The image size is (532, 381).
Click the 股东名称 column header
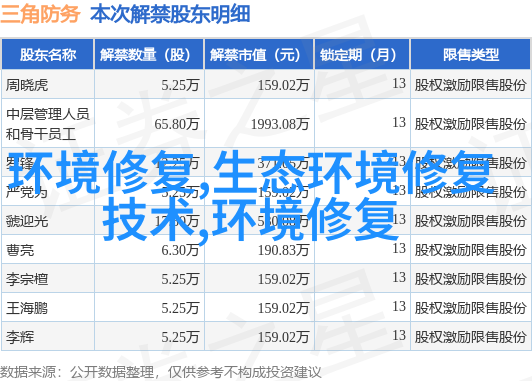coord(48,55)
